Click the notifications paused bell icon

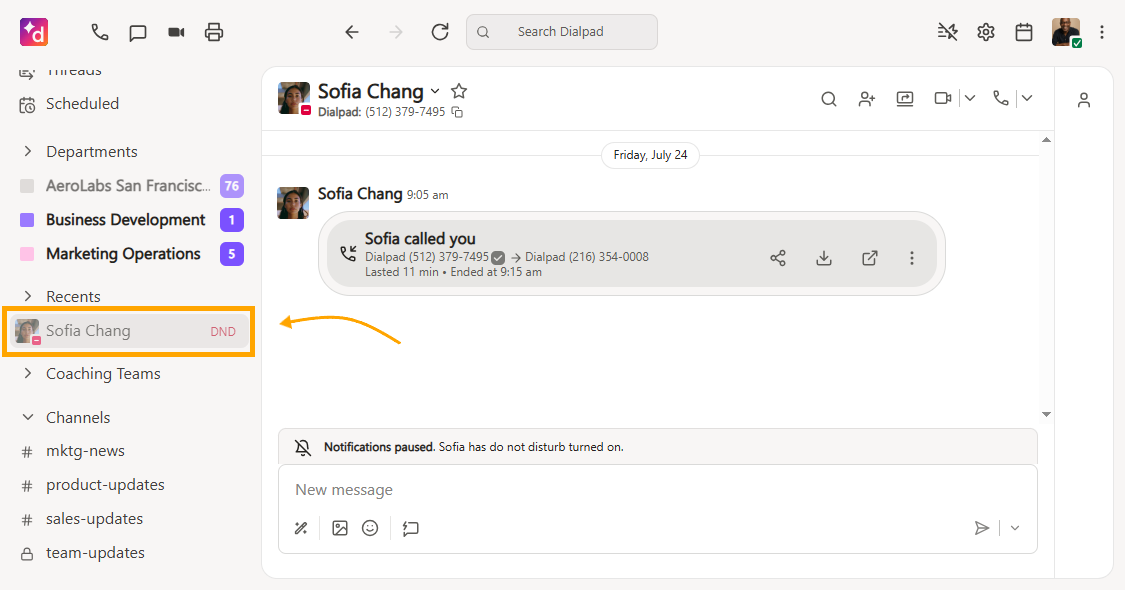[x=303, y=448]
